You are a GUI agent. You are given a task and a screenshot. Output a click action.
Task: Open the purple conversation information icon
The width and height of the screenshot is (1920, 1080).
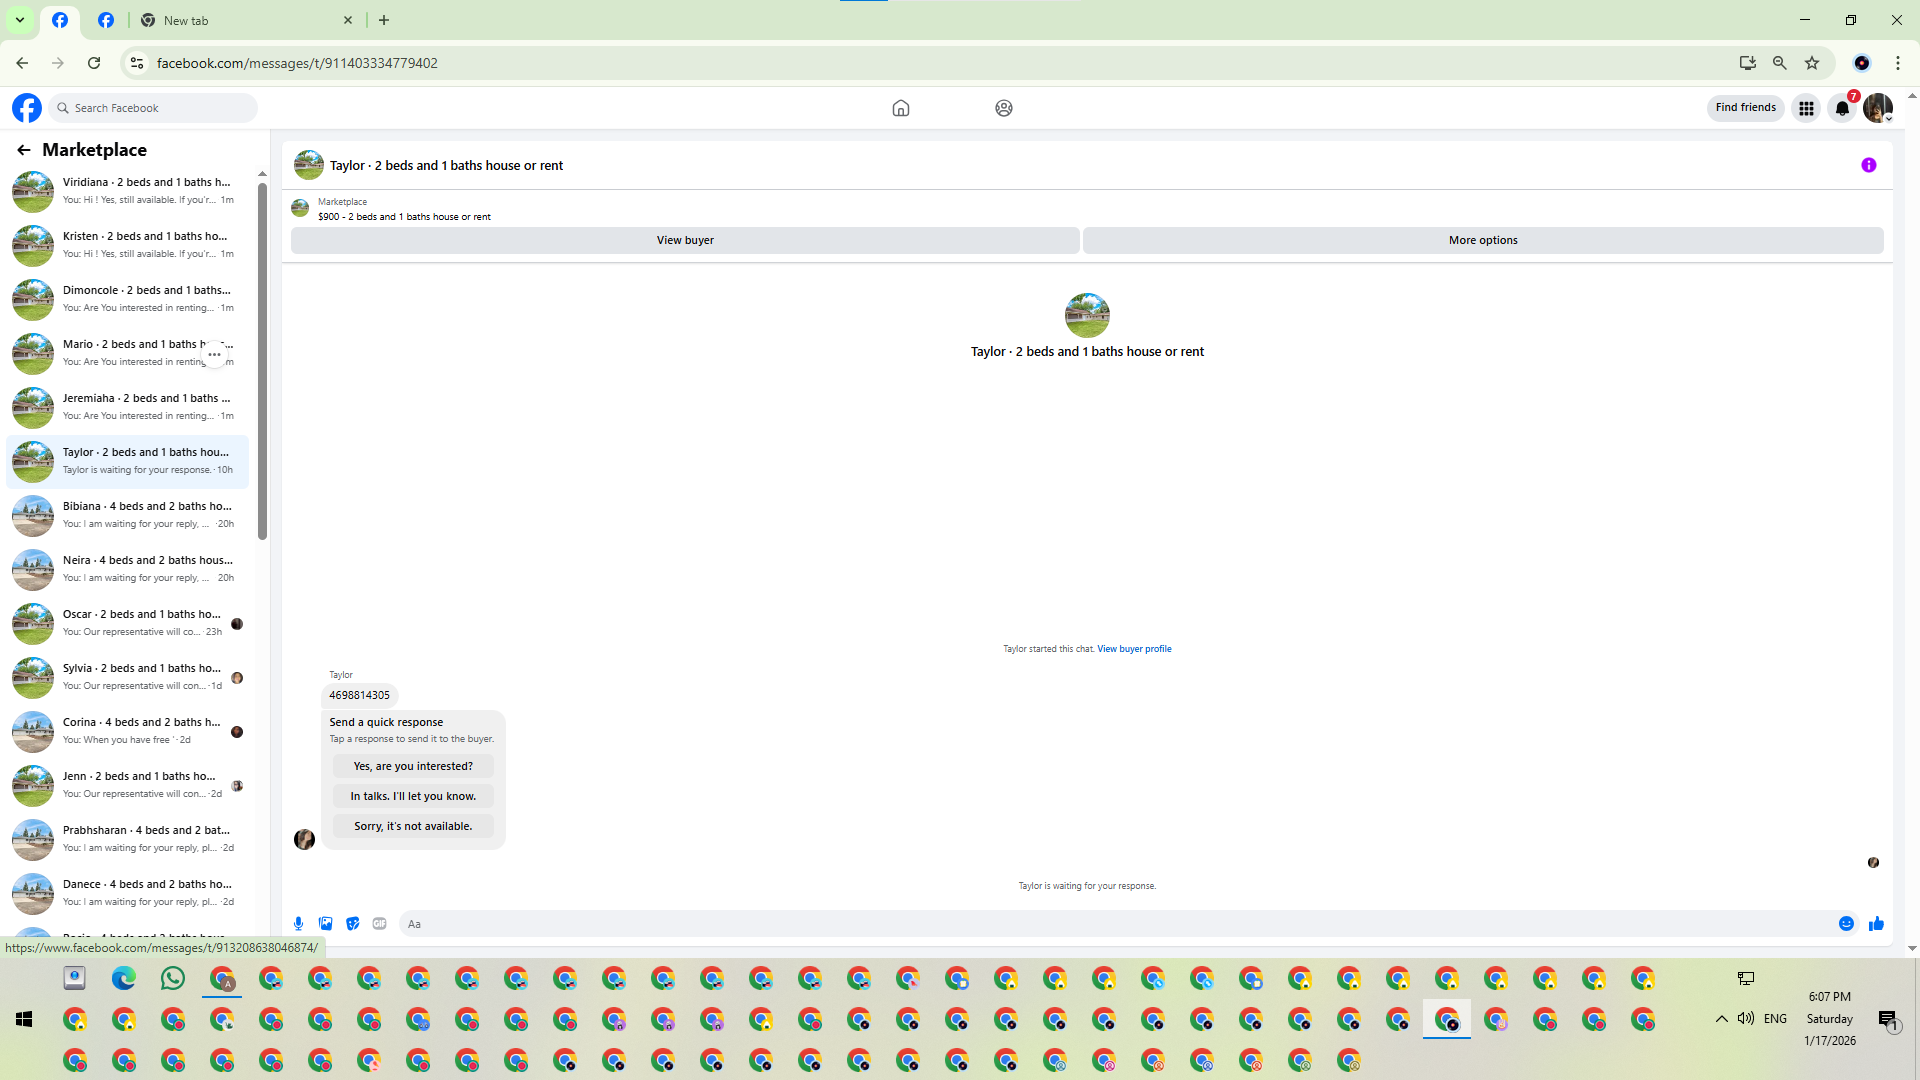(1868, 166)
